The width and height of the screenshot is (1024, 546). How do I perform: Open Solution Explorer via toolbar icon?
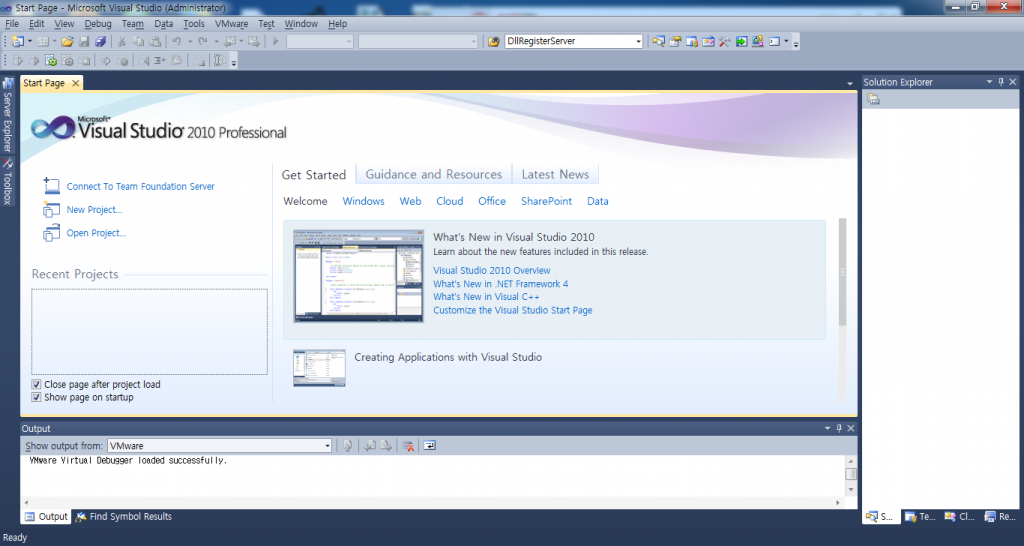click(659, 41)
